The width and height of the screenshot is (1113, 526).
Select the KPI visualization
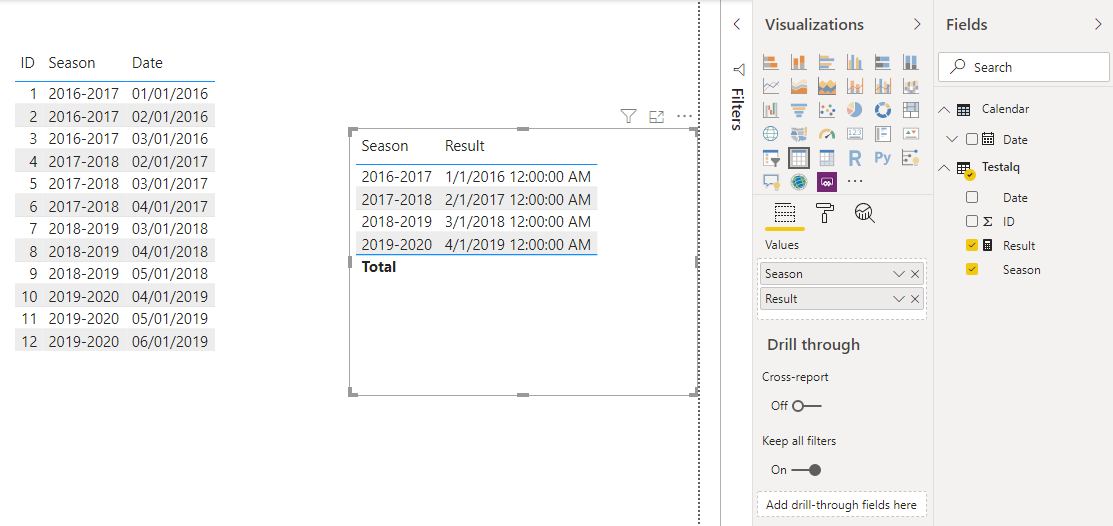point(911,133)
